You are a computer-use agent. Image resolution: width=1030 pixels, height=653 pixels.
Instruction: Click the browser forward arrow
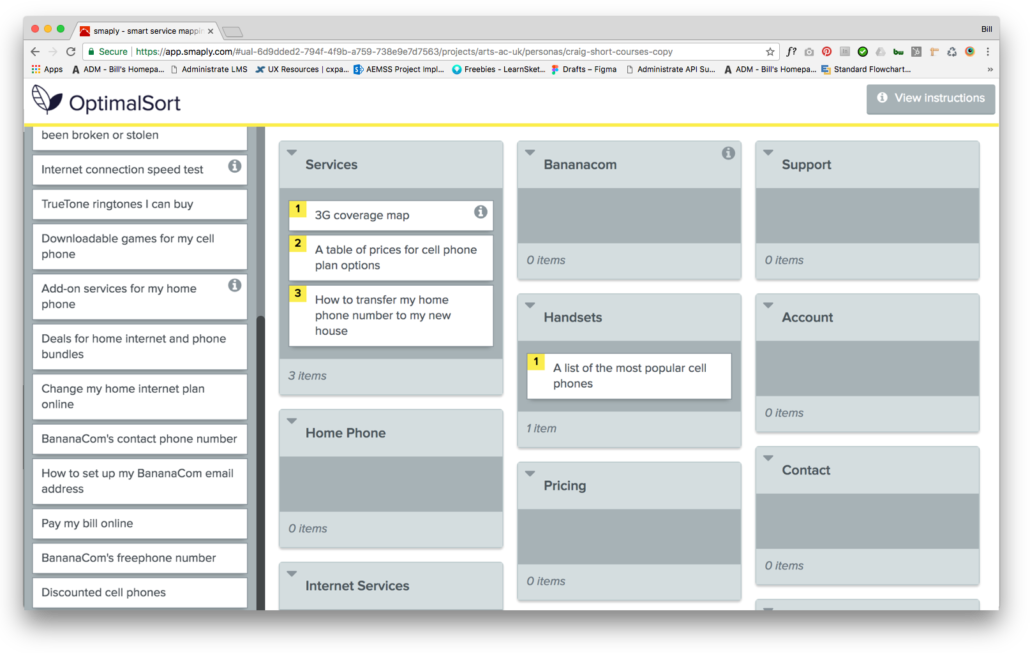[x=53, y=51]
